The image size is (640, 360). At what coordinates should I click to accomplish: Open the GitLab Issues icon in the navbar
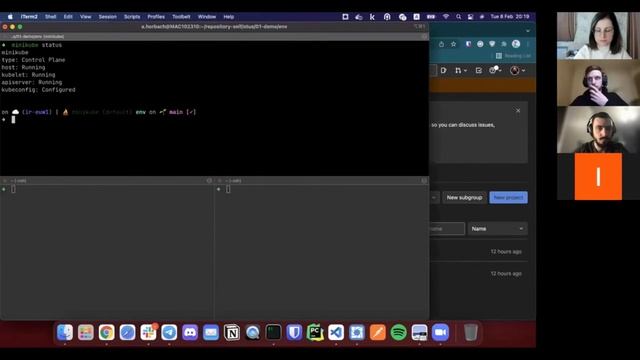point(444,71)
